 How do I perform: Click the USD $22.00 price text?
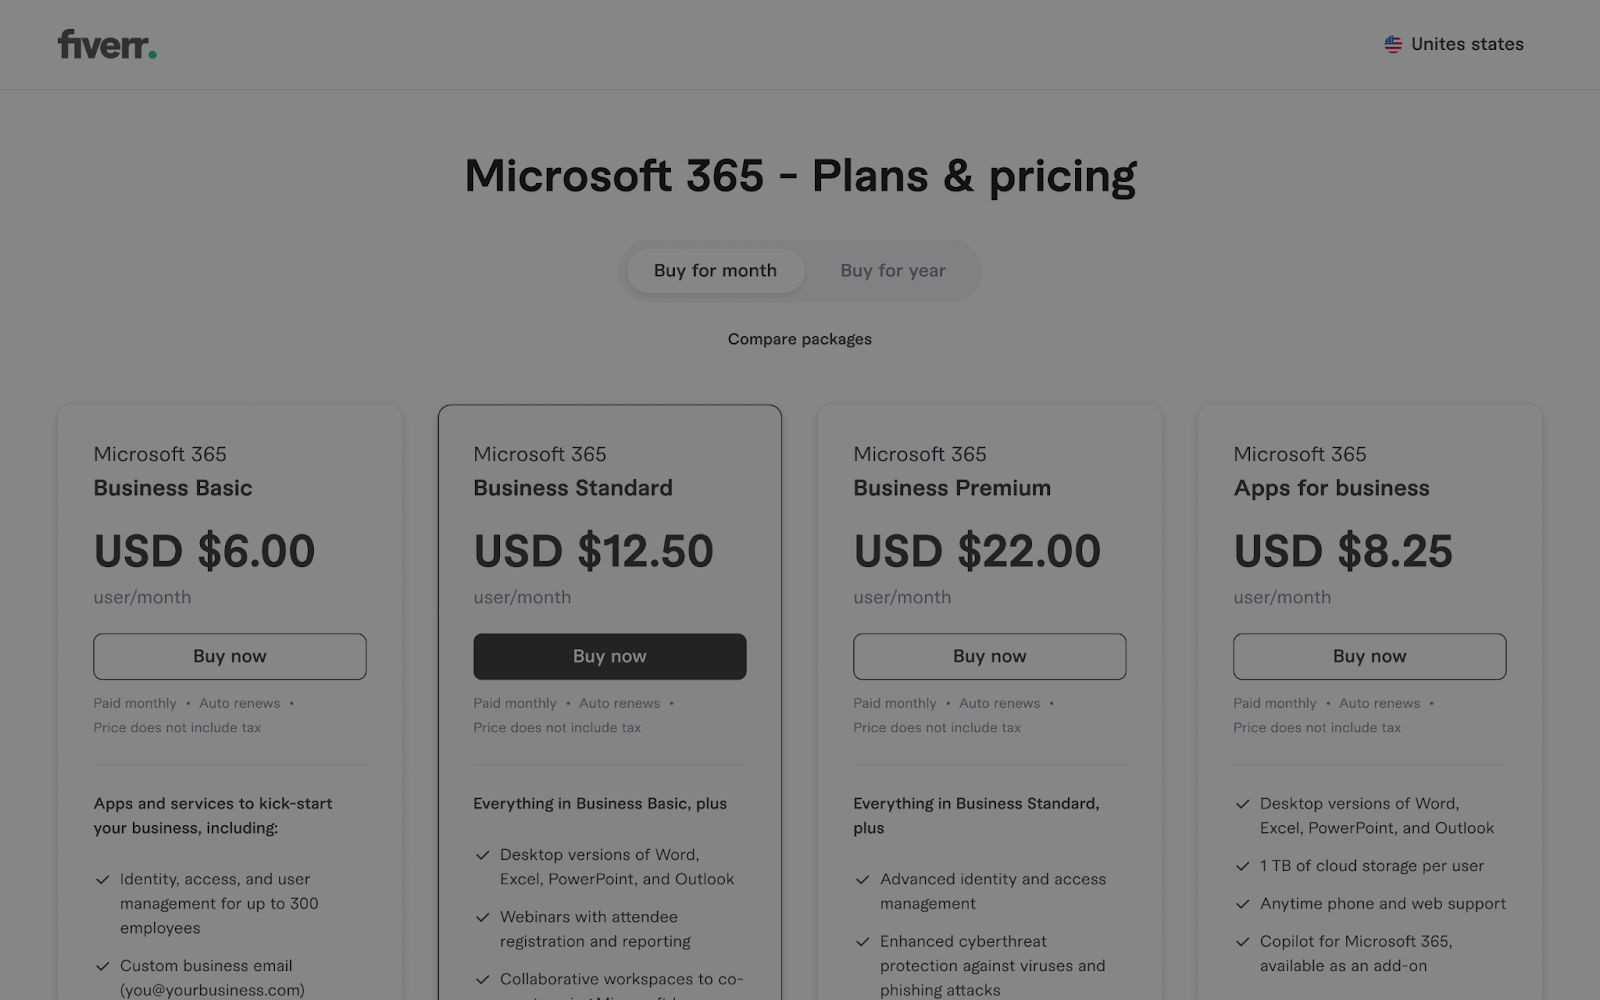coord(976,551)
